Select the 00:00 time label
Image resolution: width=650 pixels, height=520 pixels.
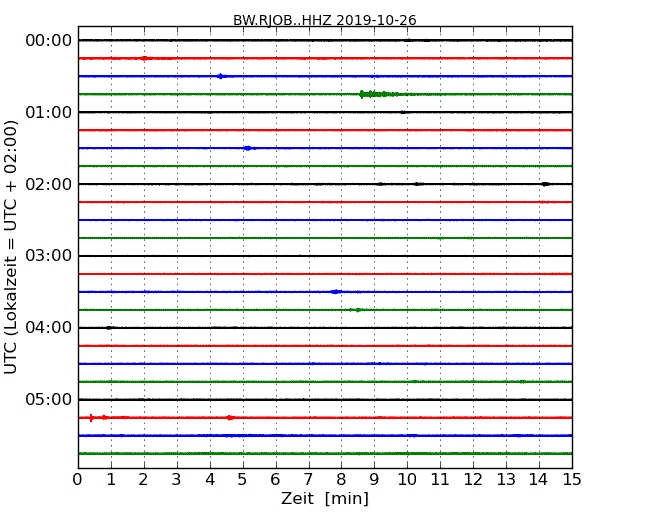49,41
